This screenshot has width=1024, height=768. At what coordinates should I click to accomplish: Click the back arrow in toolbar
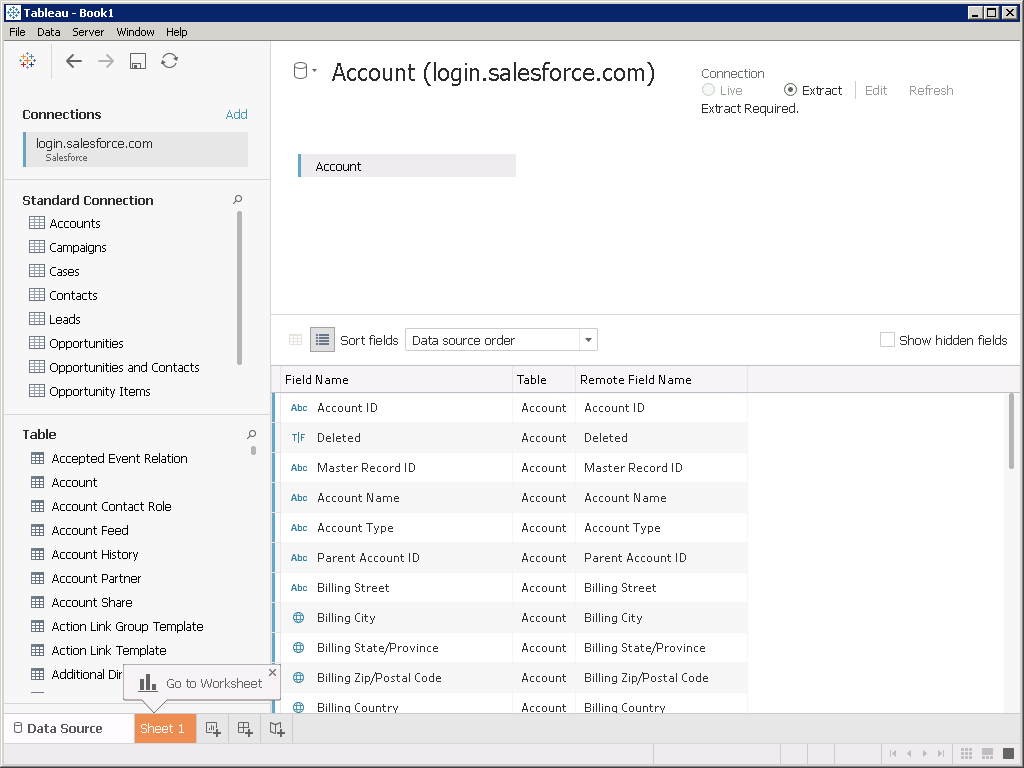73,61
